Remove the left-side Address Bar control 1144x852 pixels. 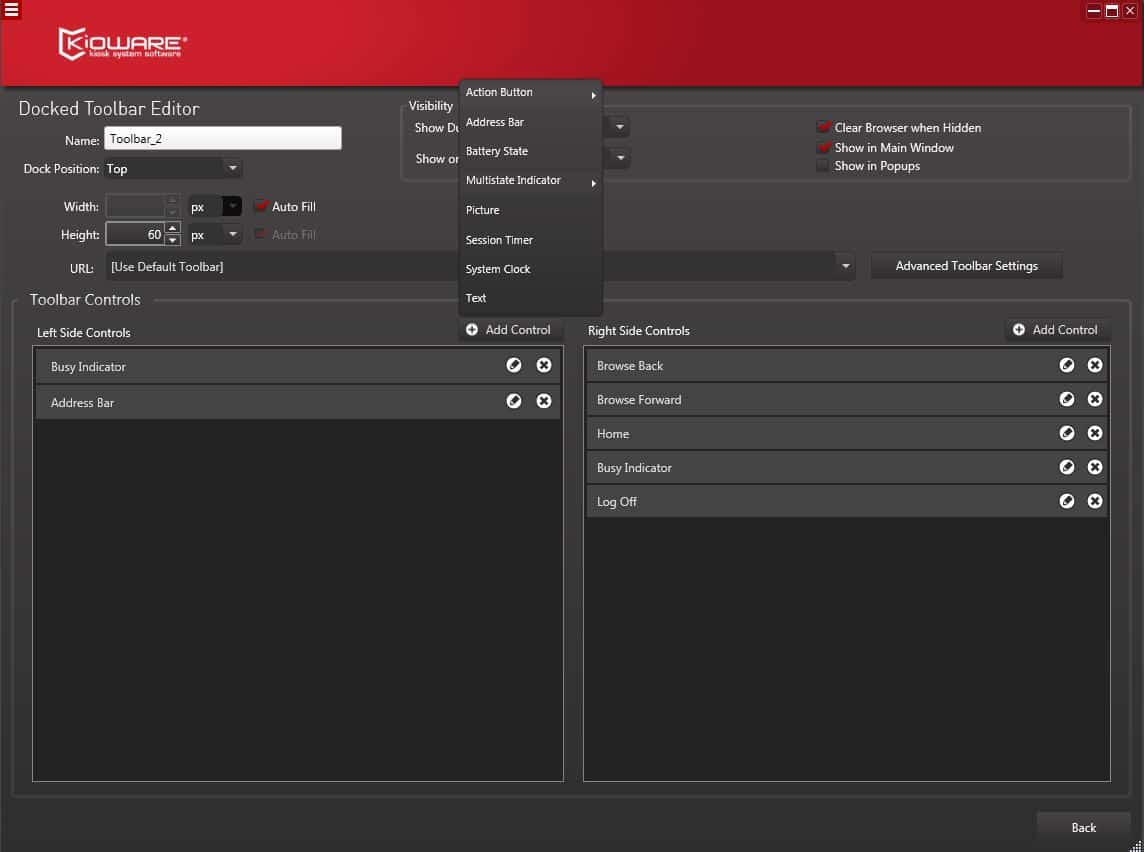tap(544, 401)
